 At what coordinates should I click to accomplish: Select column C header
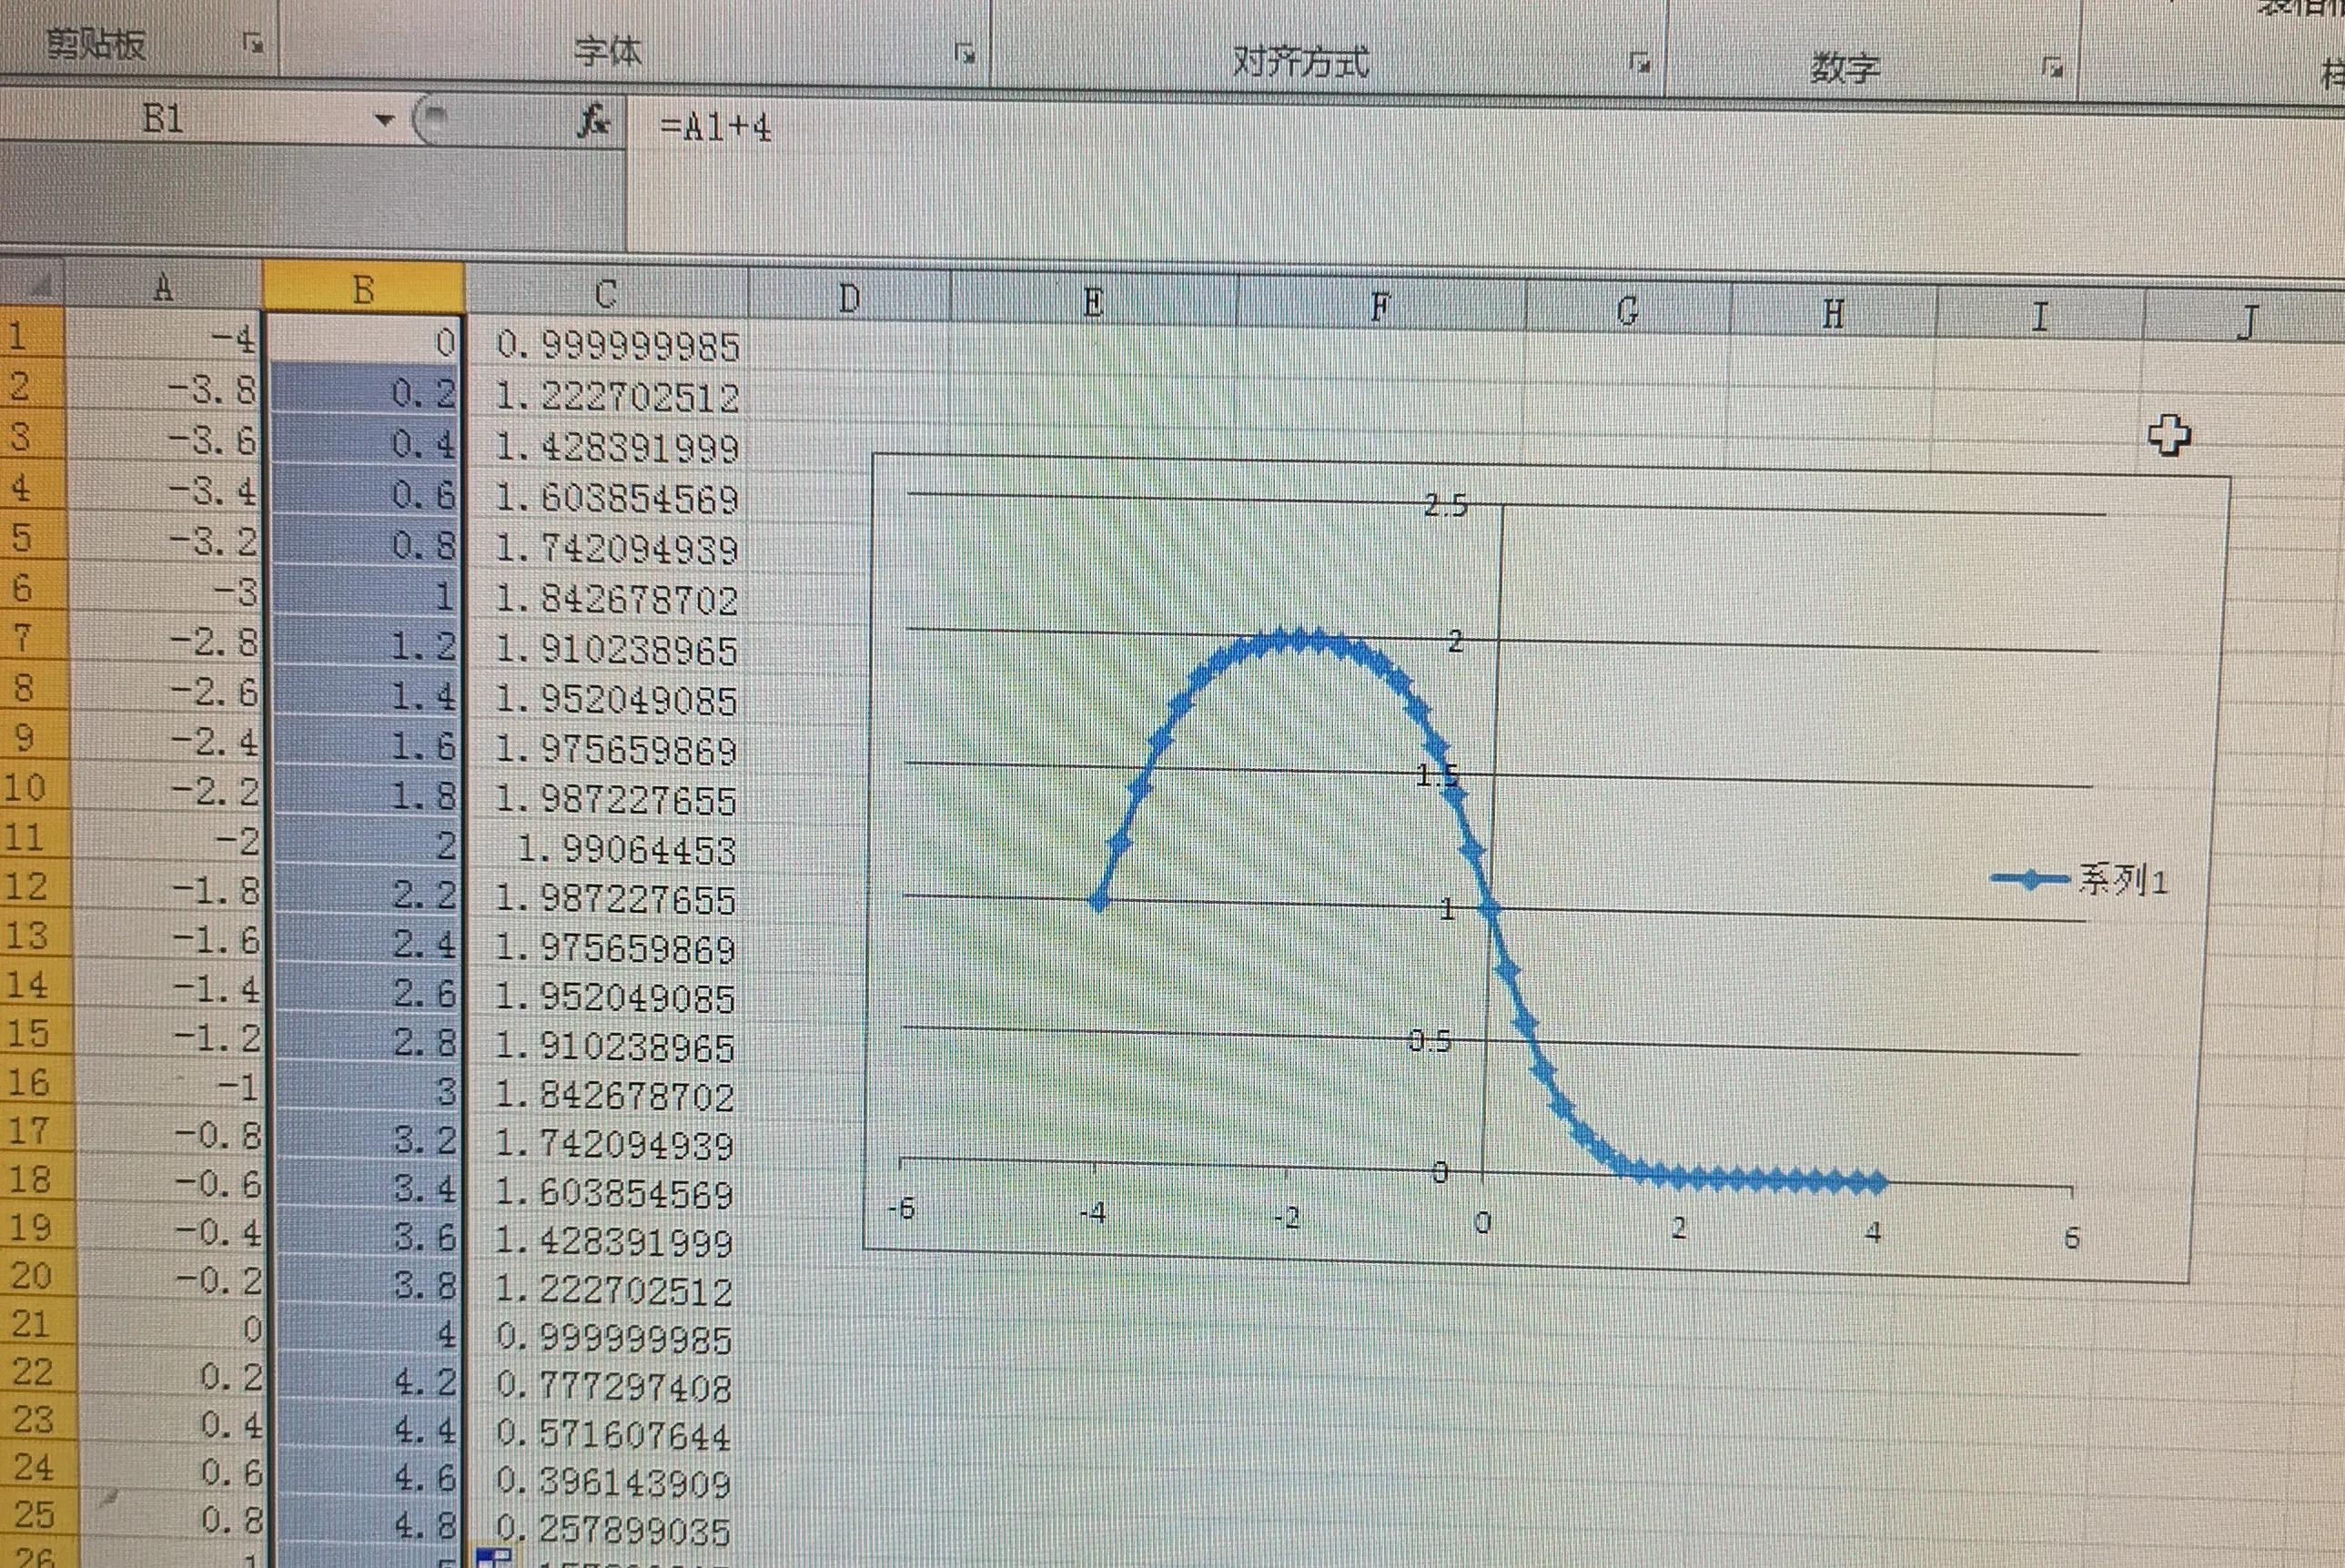click(606, 294)
